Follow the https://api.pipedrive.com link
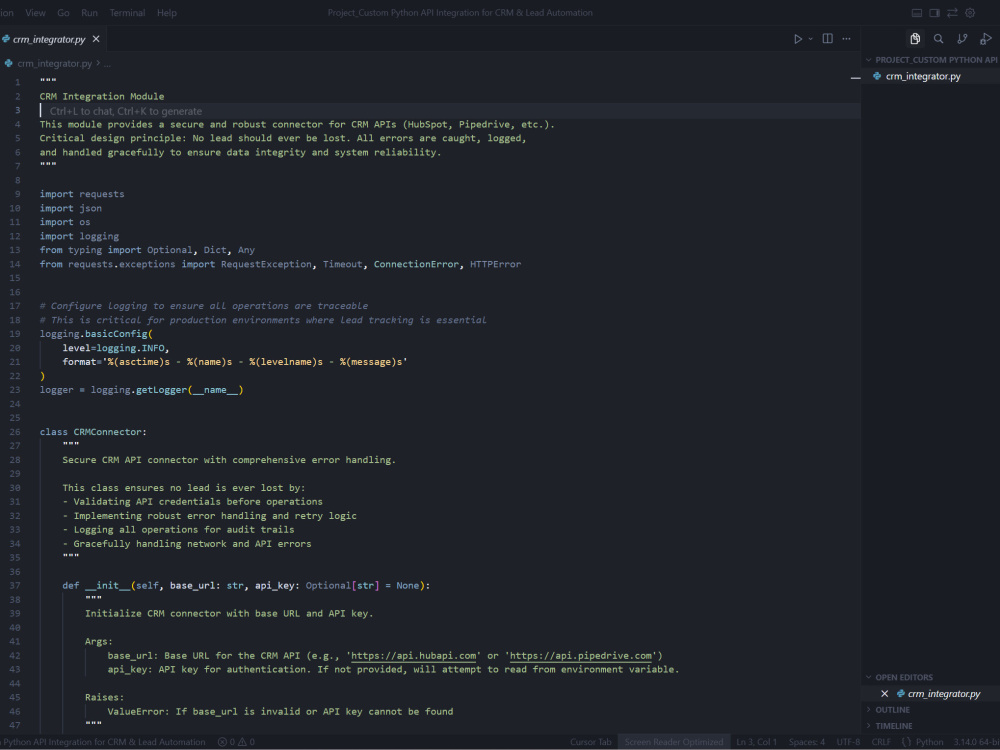 pyautogui.click(x=580, y=655)
